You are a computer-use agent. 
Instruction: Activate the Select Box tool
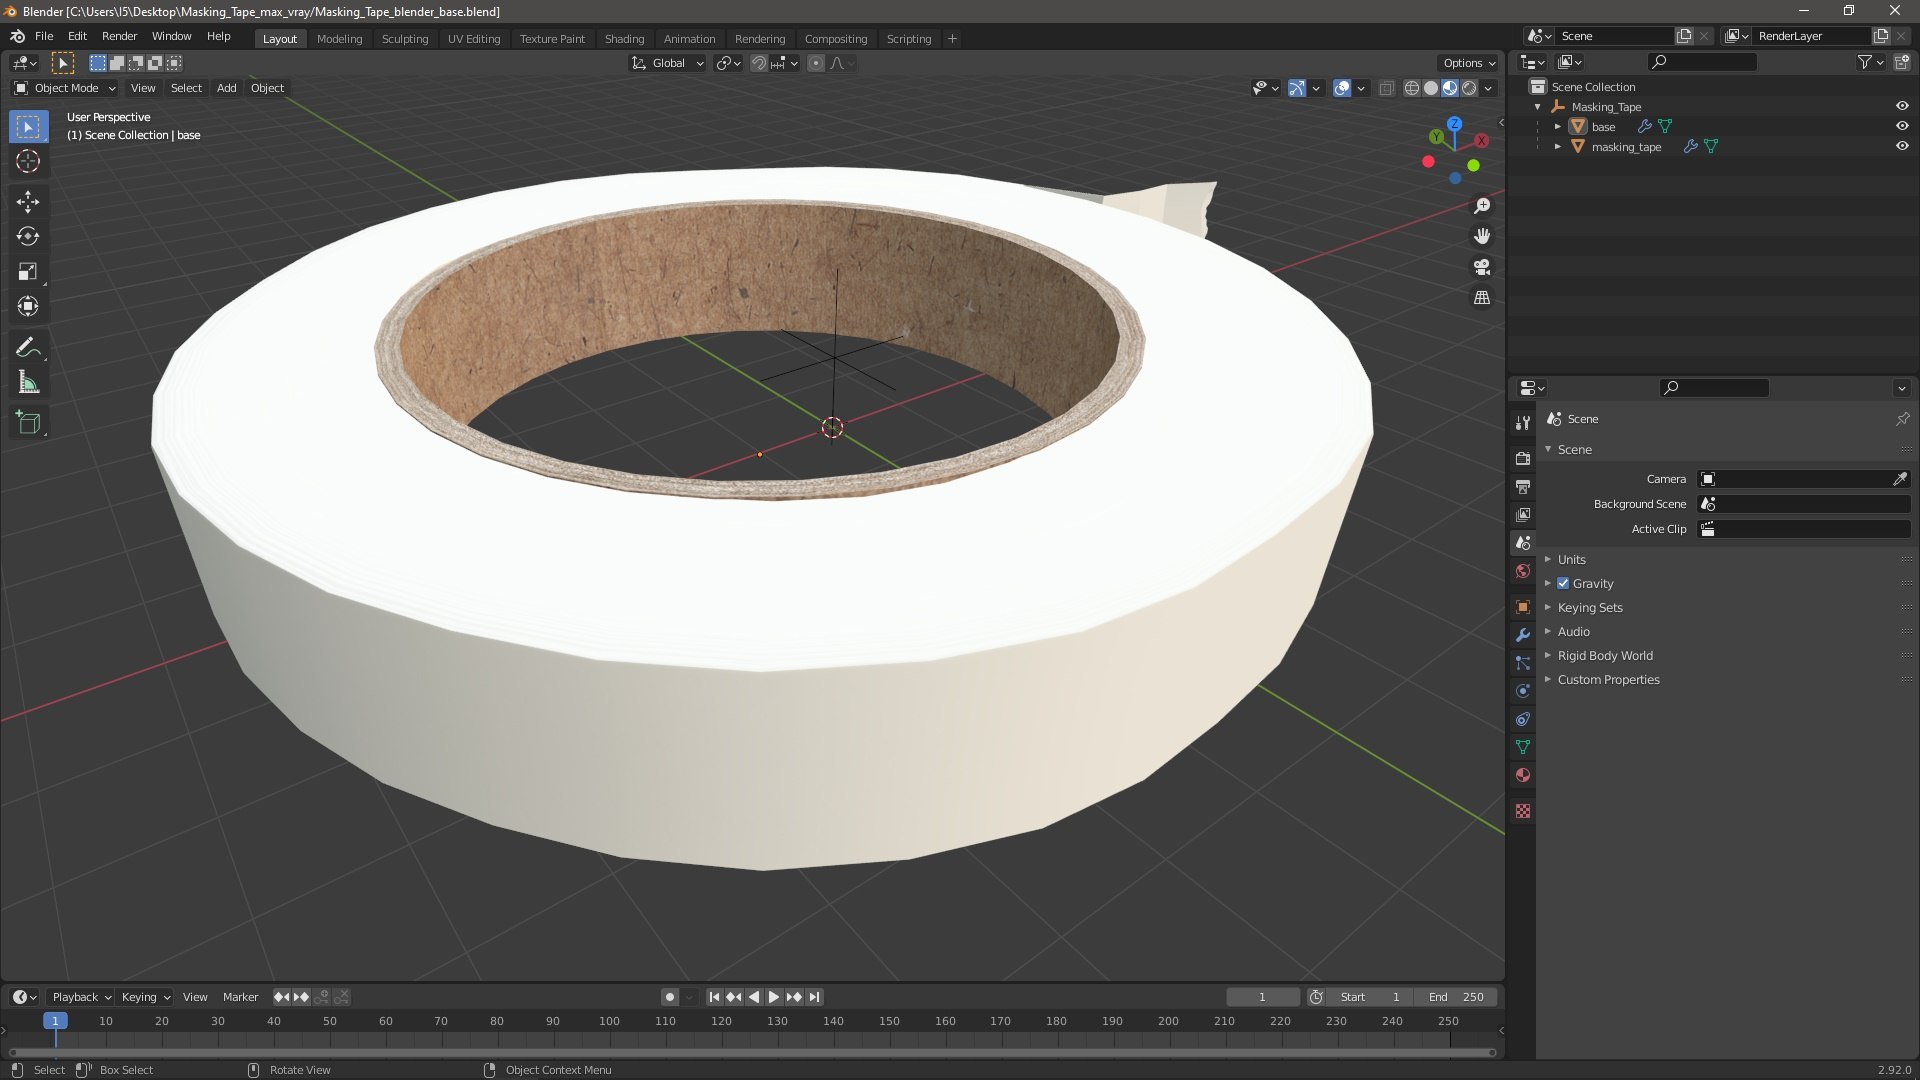pos(28,127)
